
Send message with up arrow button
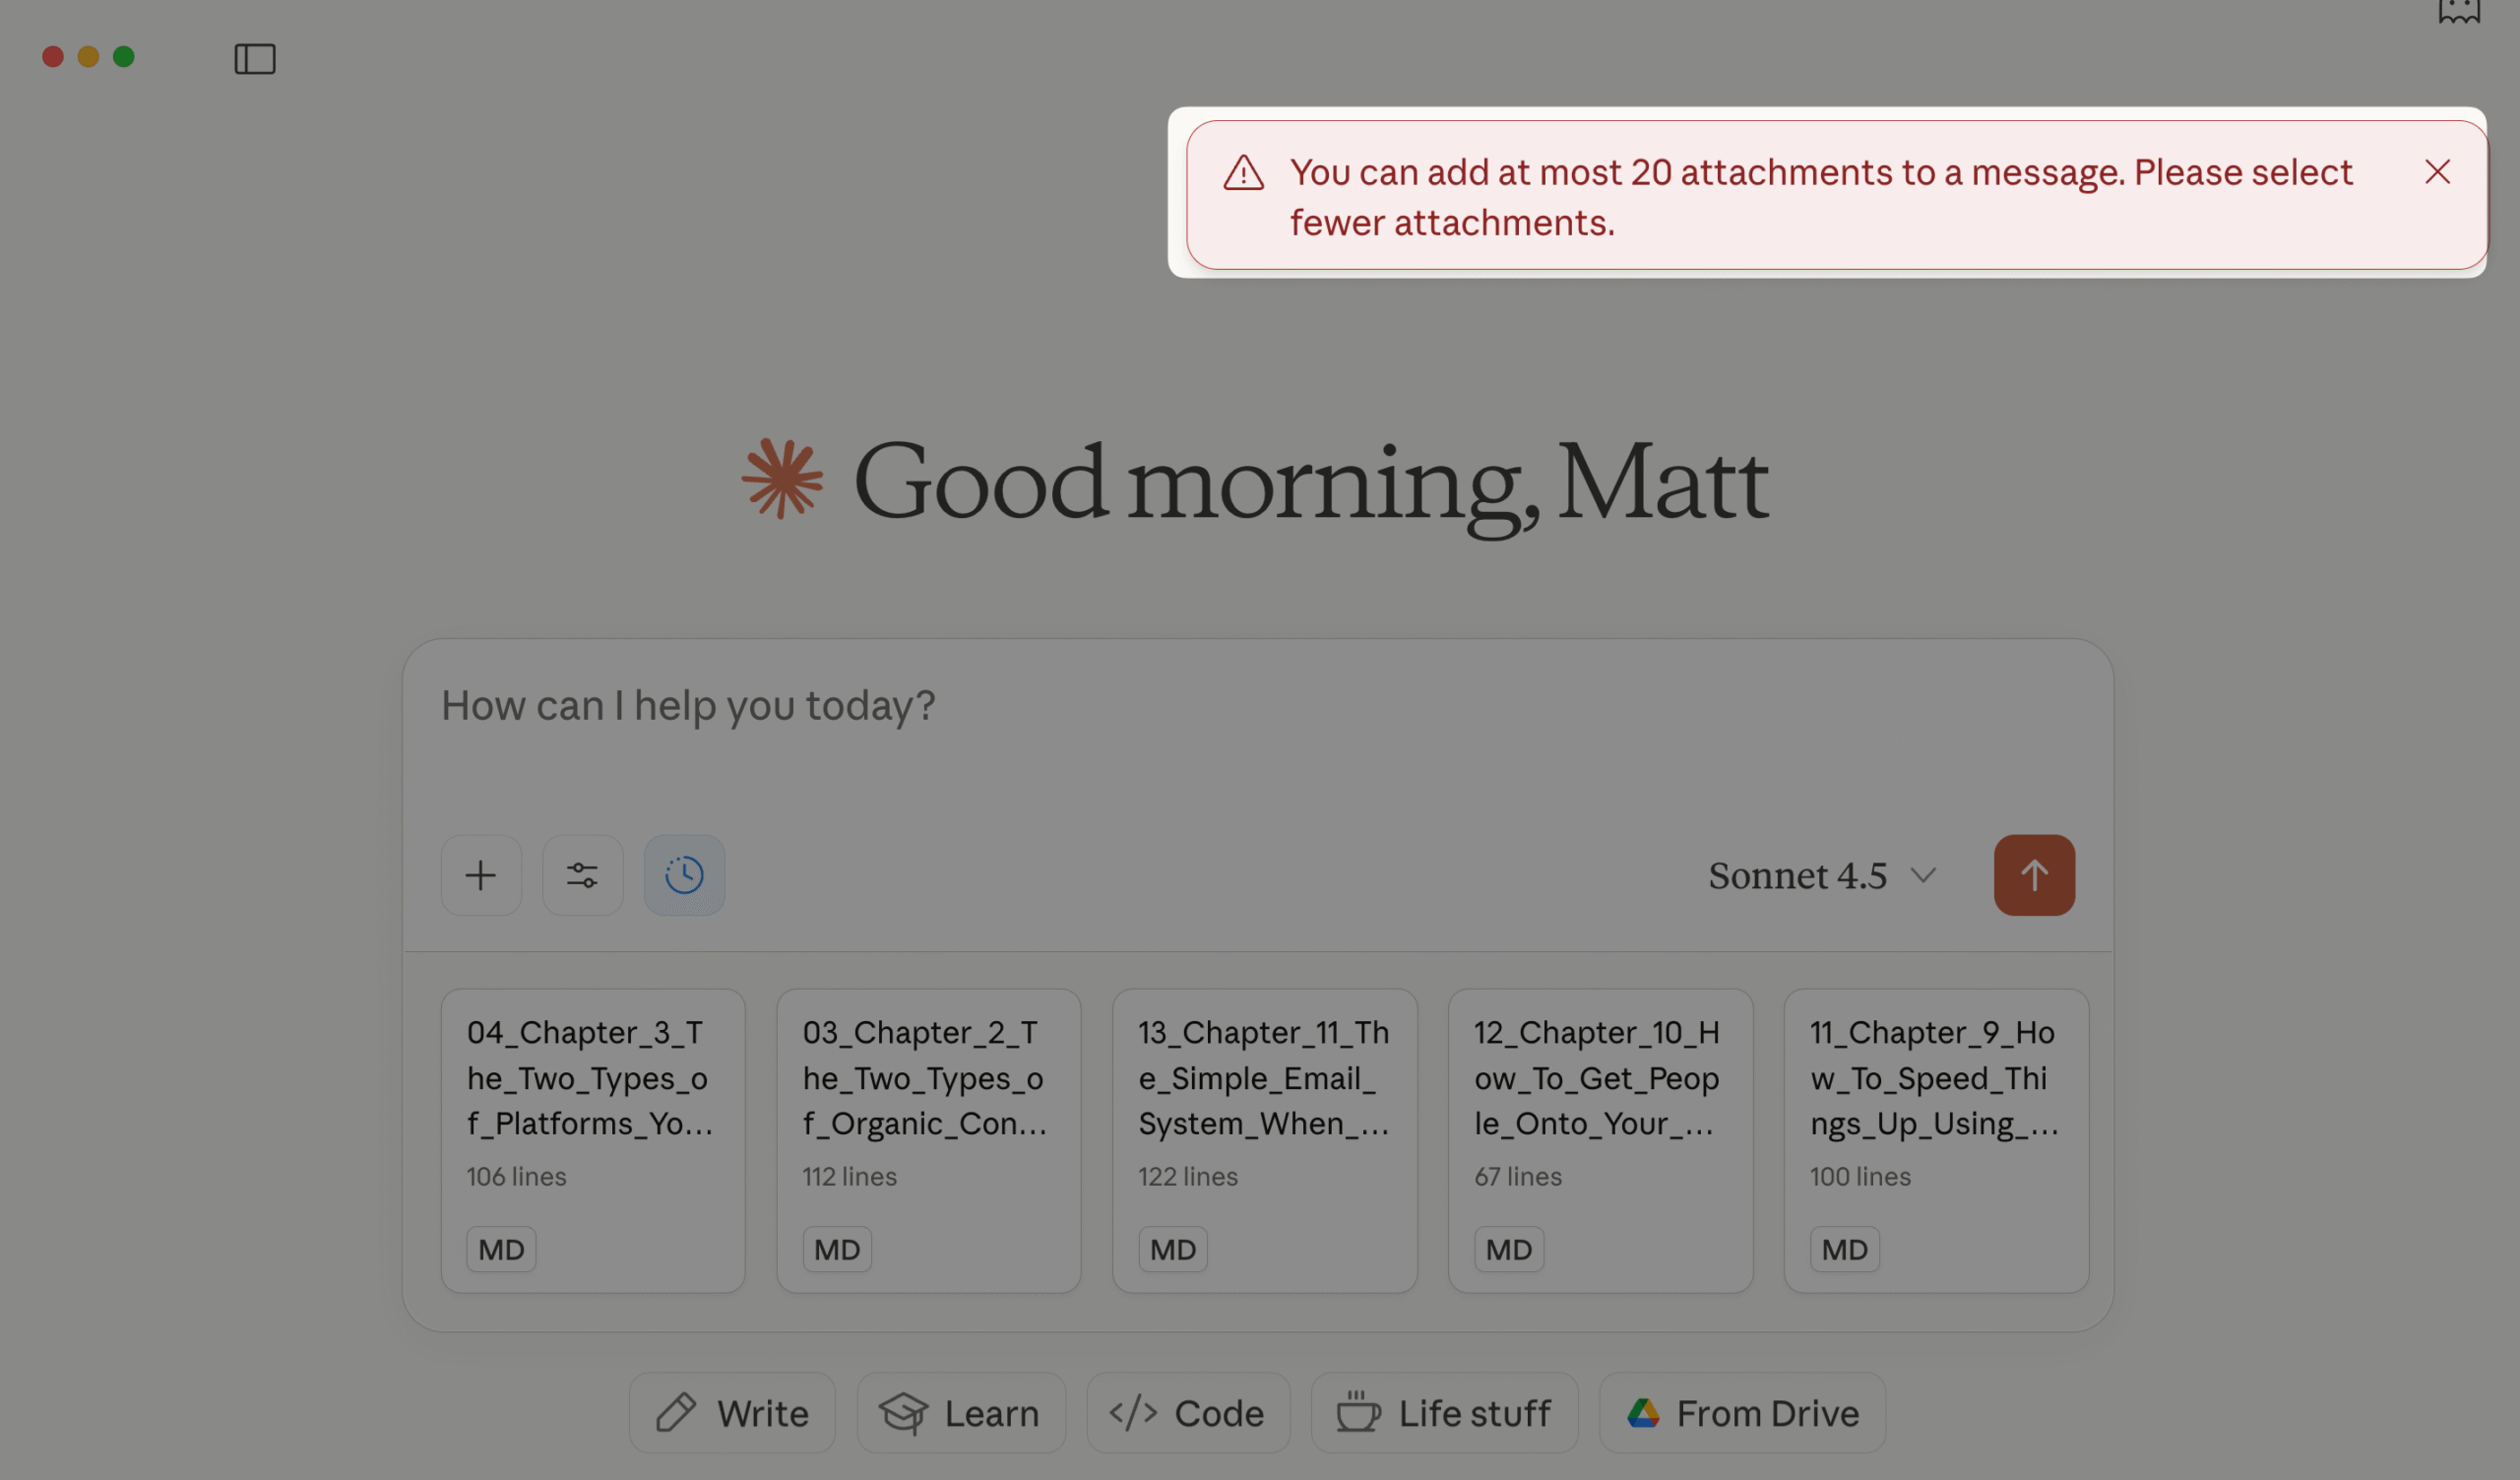(x=2033, y=875)
